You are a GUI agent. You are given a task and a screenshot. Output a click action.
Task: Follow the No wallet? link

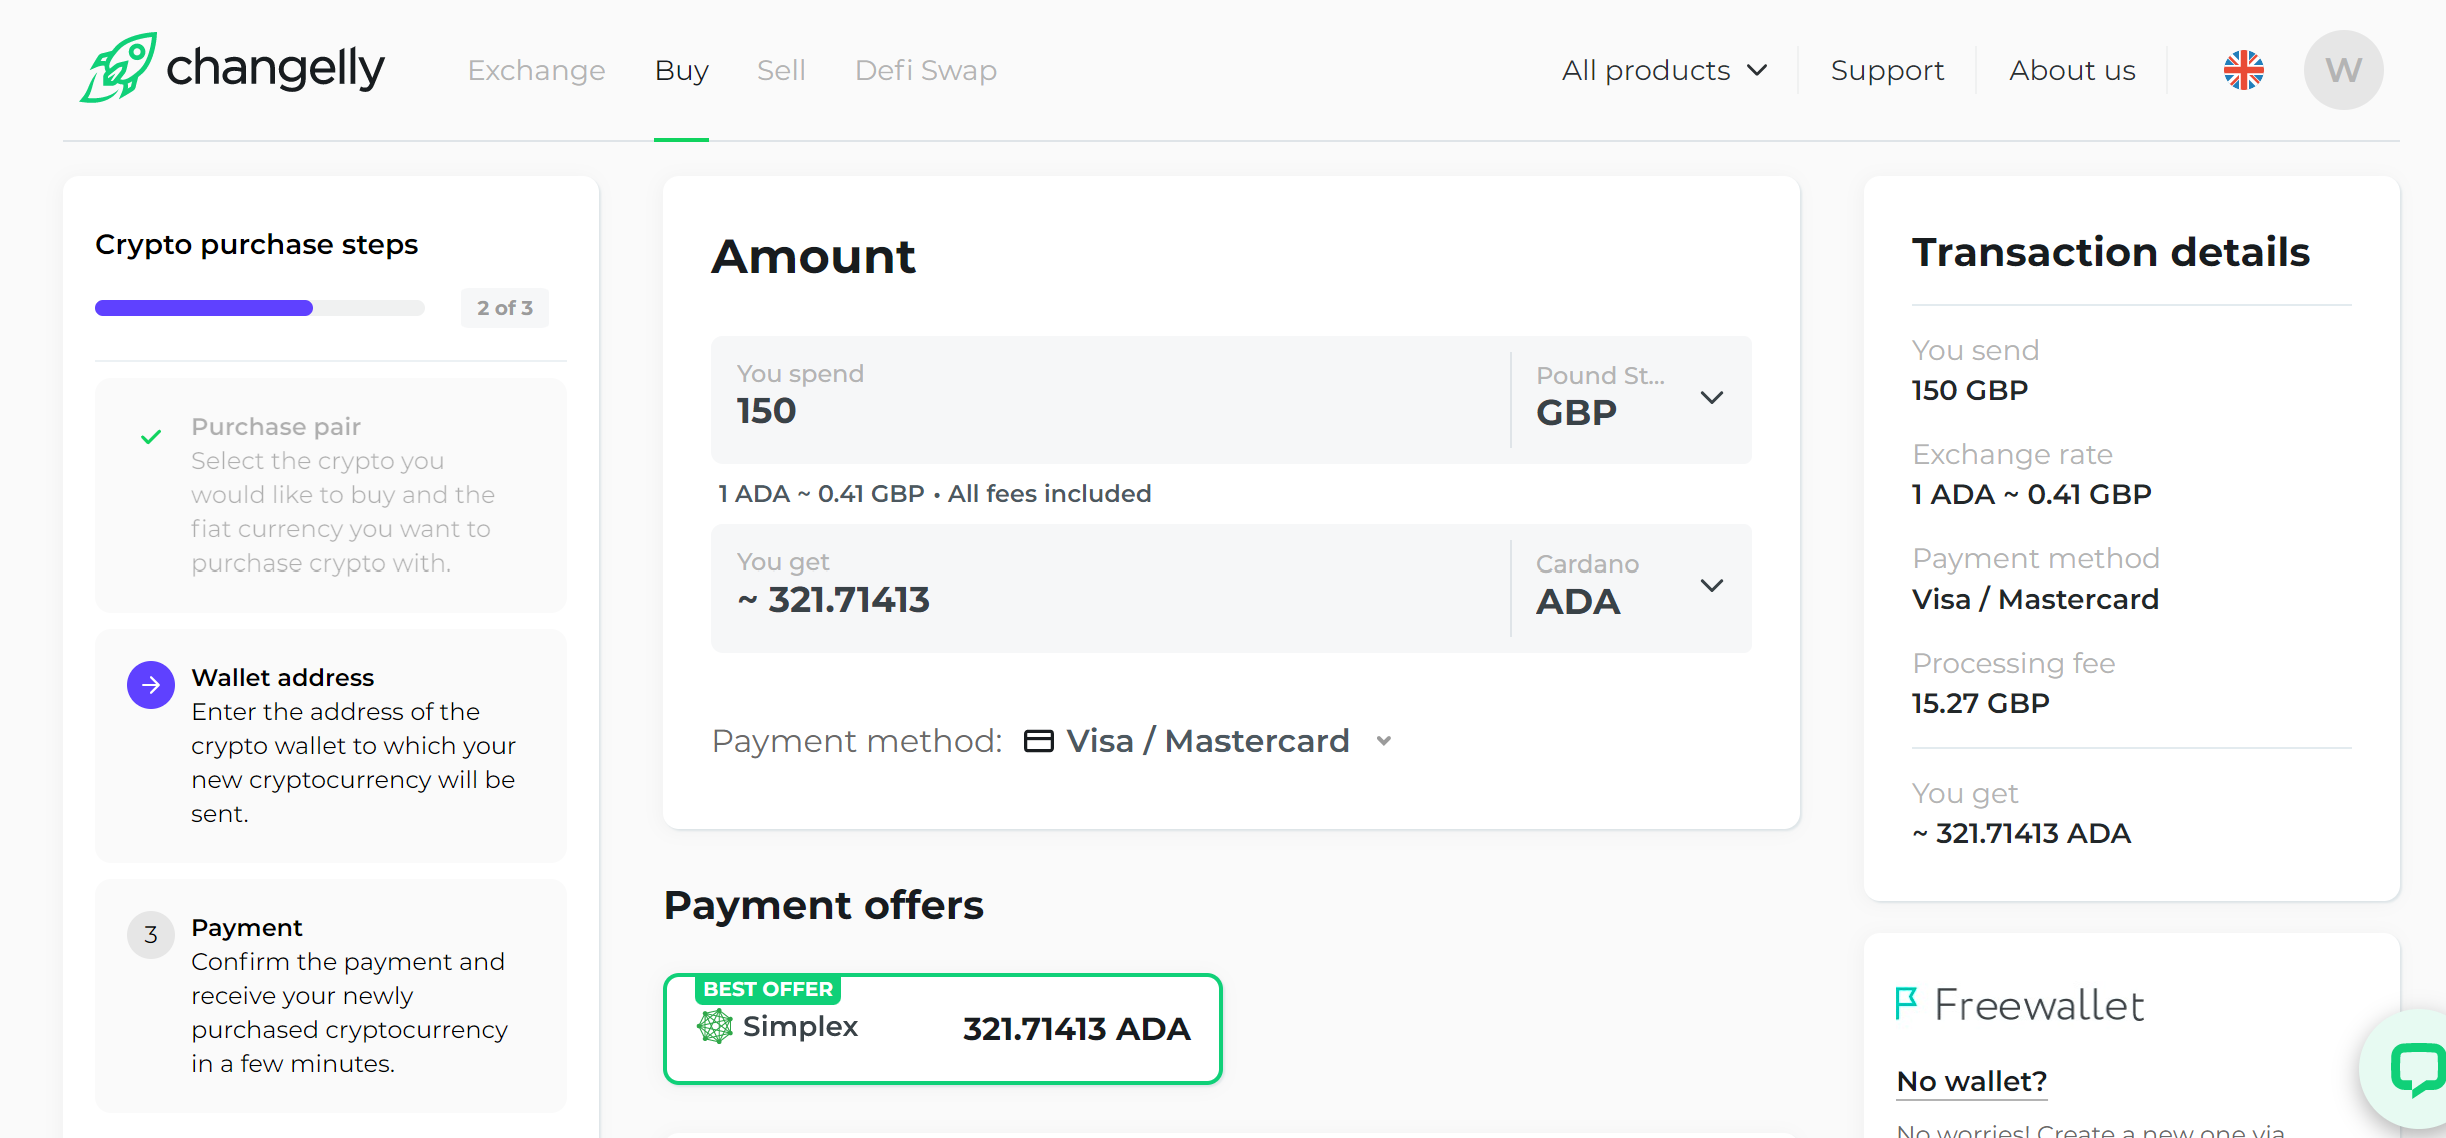click(1972, 1081)
